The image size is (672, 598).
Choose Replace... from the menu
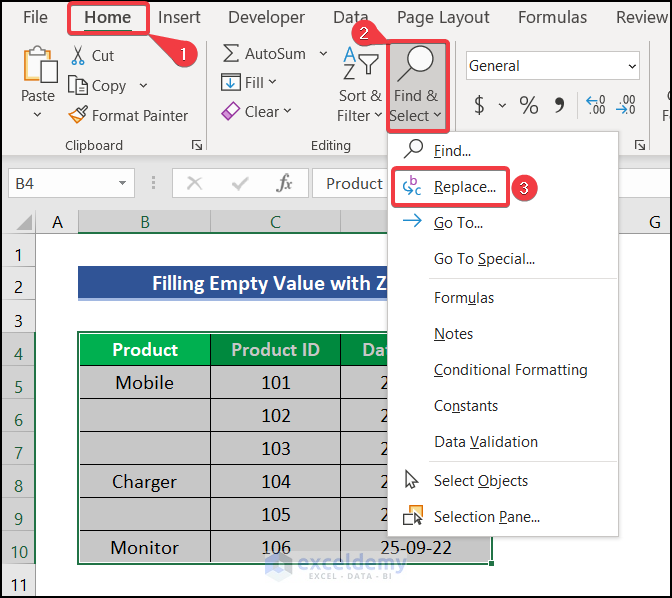coord(464,187)
